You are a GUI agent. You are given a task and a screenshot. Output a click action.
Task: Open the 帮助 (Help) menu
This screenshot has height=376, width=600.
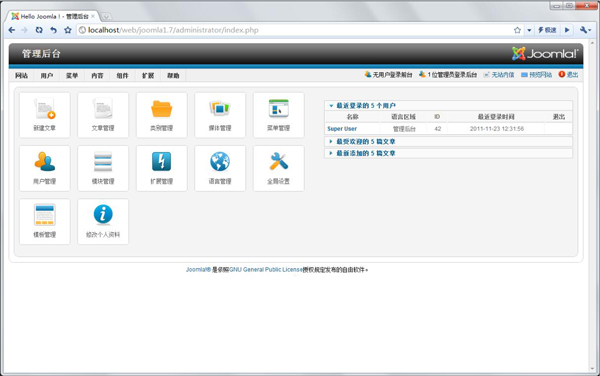pos(173,75)
